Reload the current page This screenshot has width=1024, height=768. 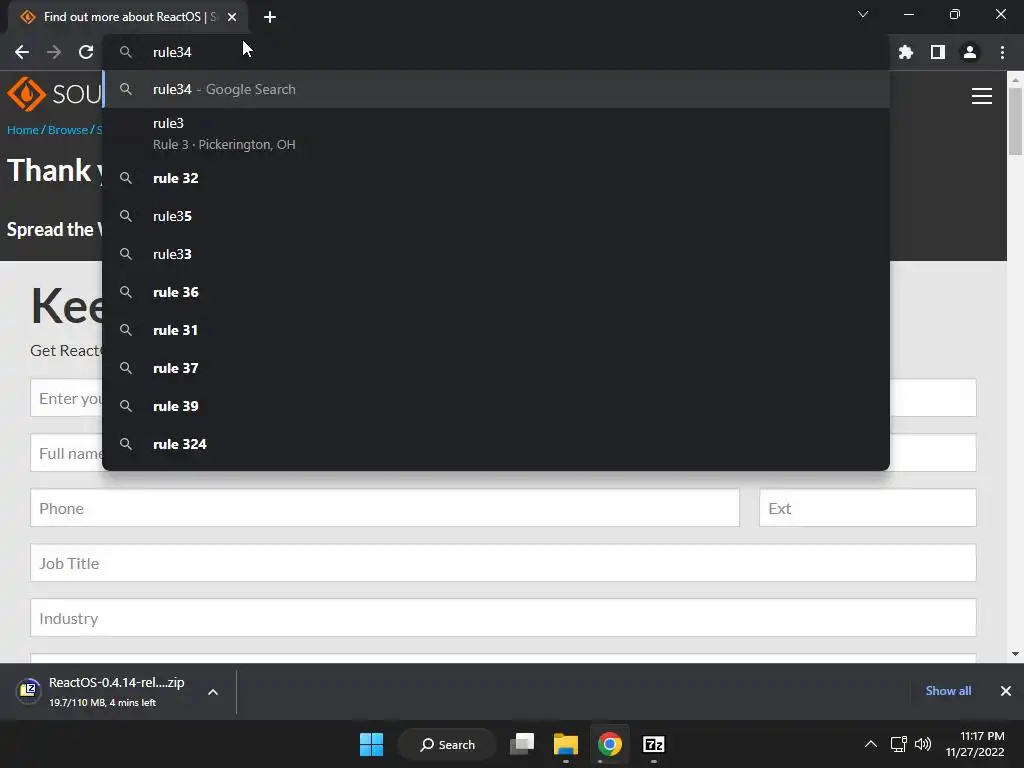tap(86, 52)
